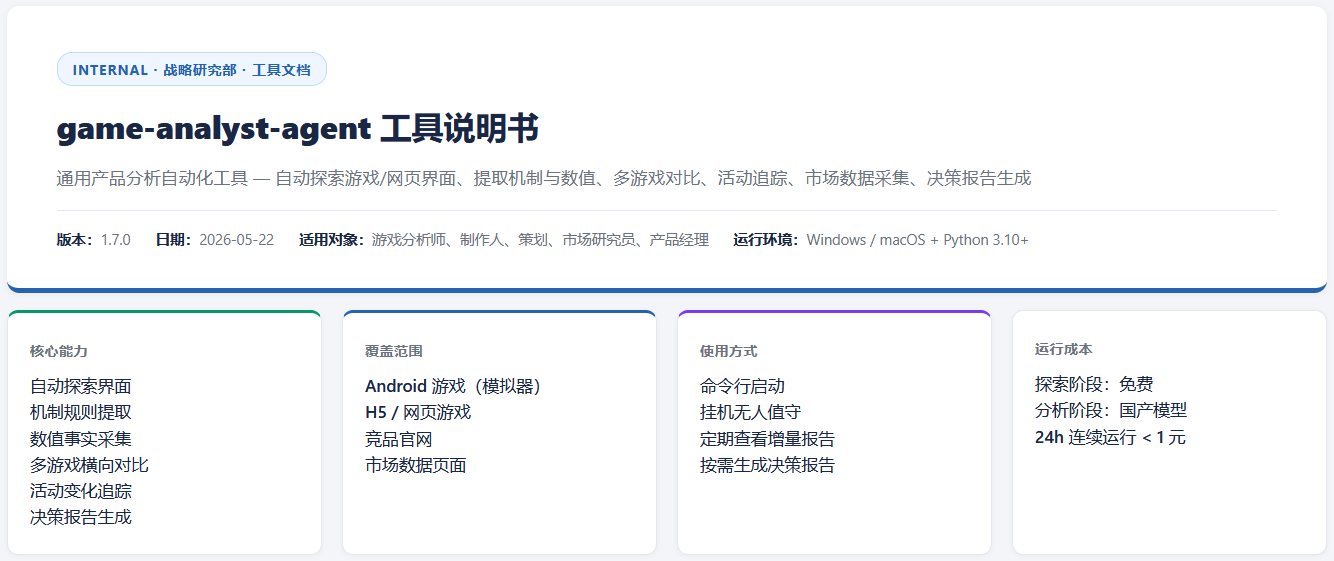Screen dimensions: 1334x561
Task: Click the 竞品官网 line
Action: pos(399,439)
